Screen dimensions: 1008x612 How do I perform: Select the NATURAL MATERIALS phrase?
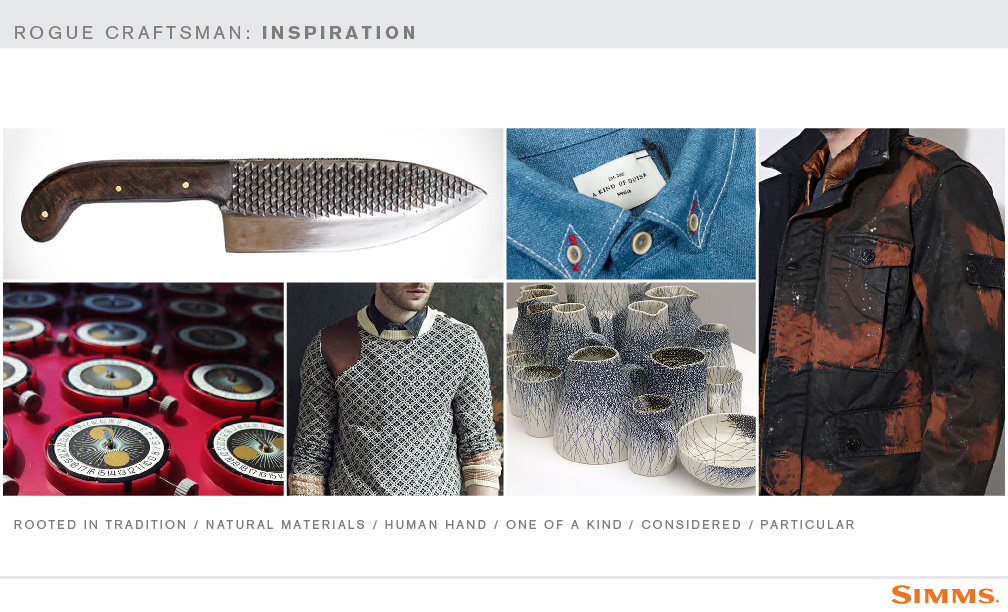click(285, 525)
